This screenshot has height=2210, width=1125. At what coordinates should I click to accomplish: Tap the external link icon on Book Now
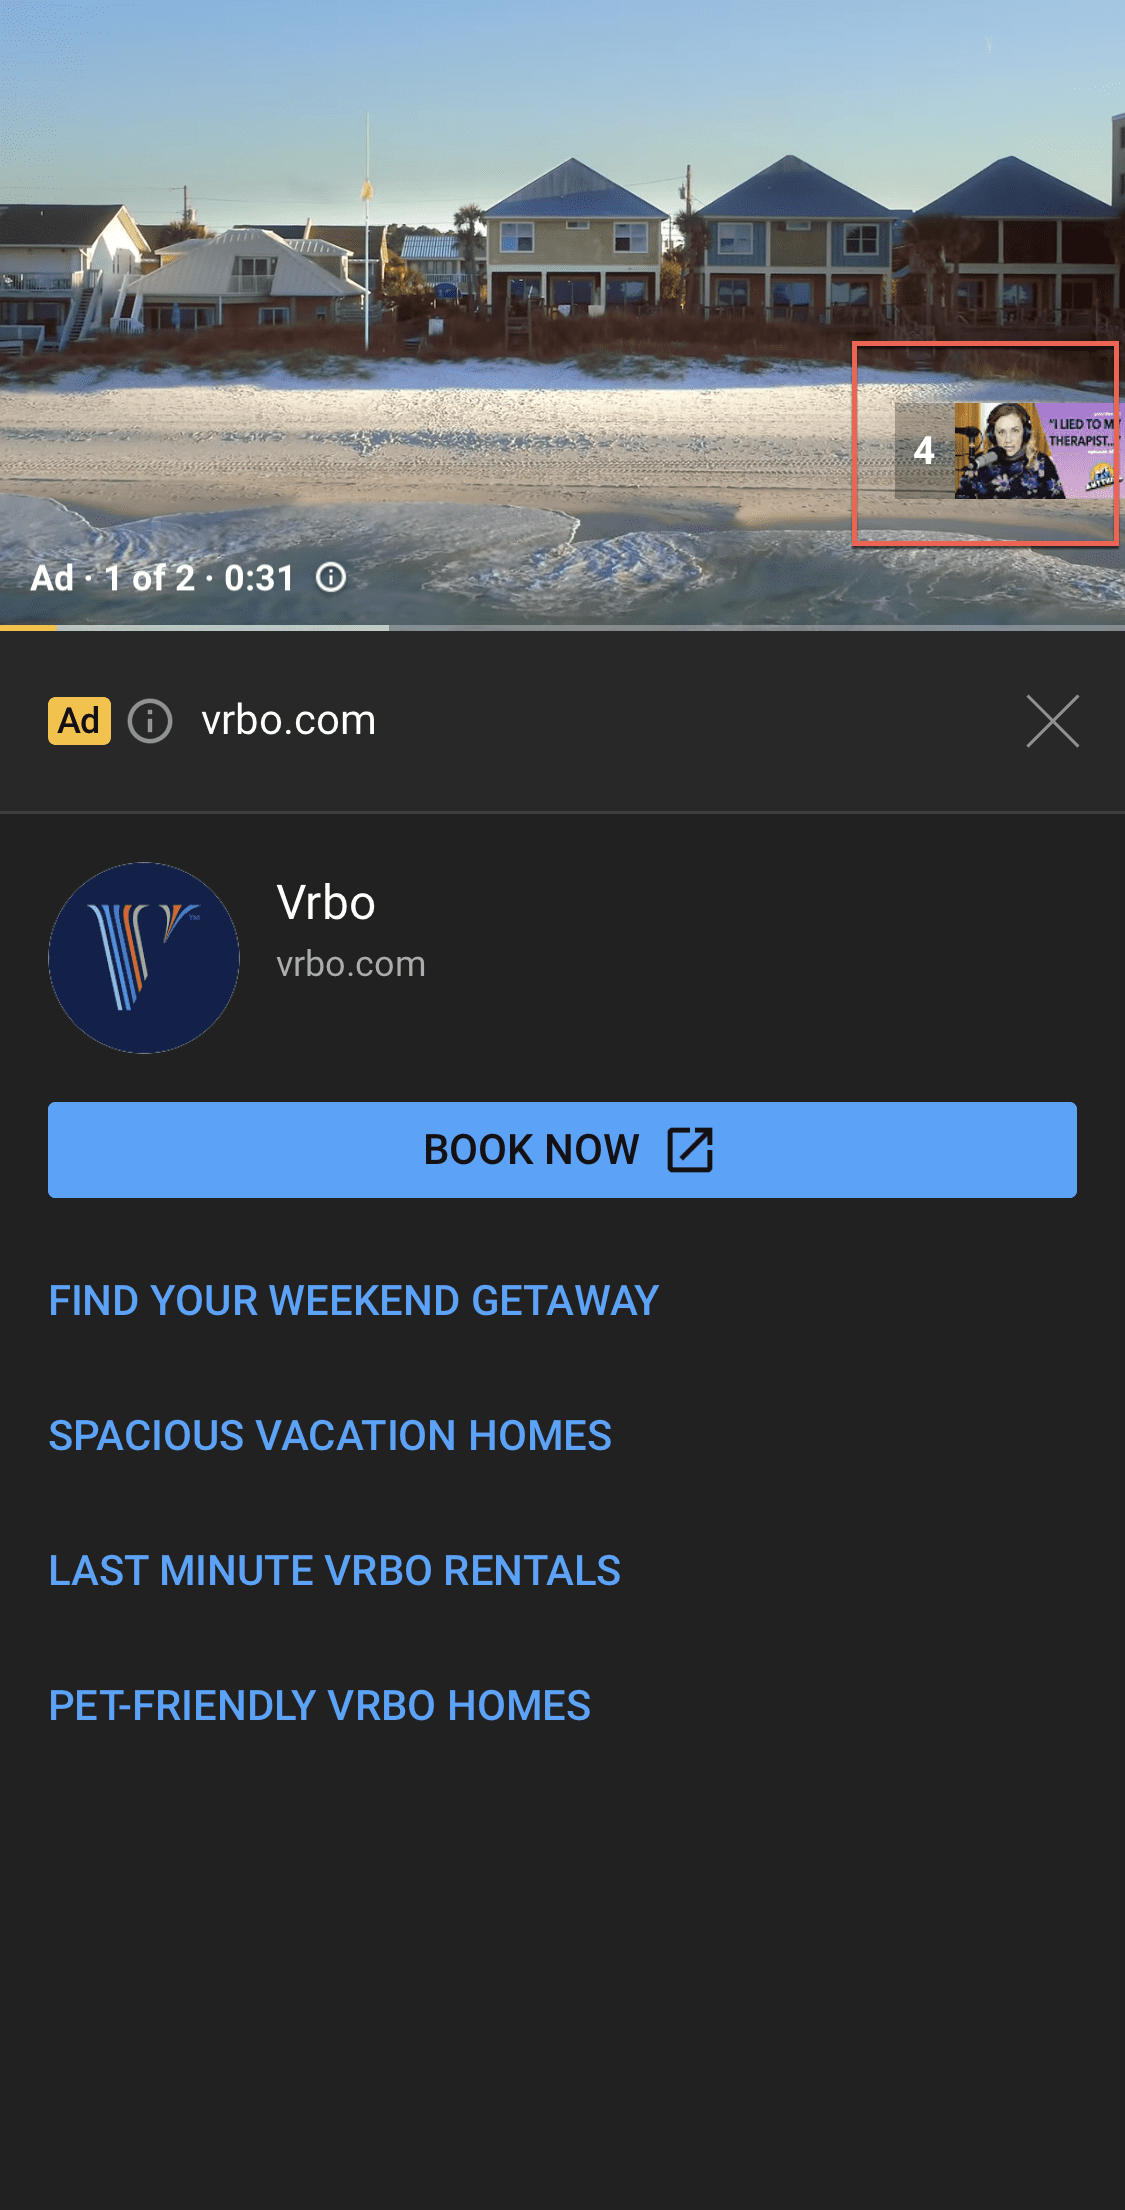(689, 1150)
